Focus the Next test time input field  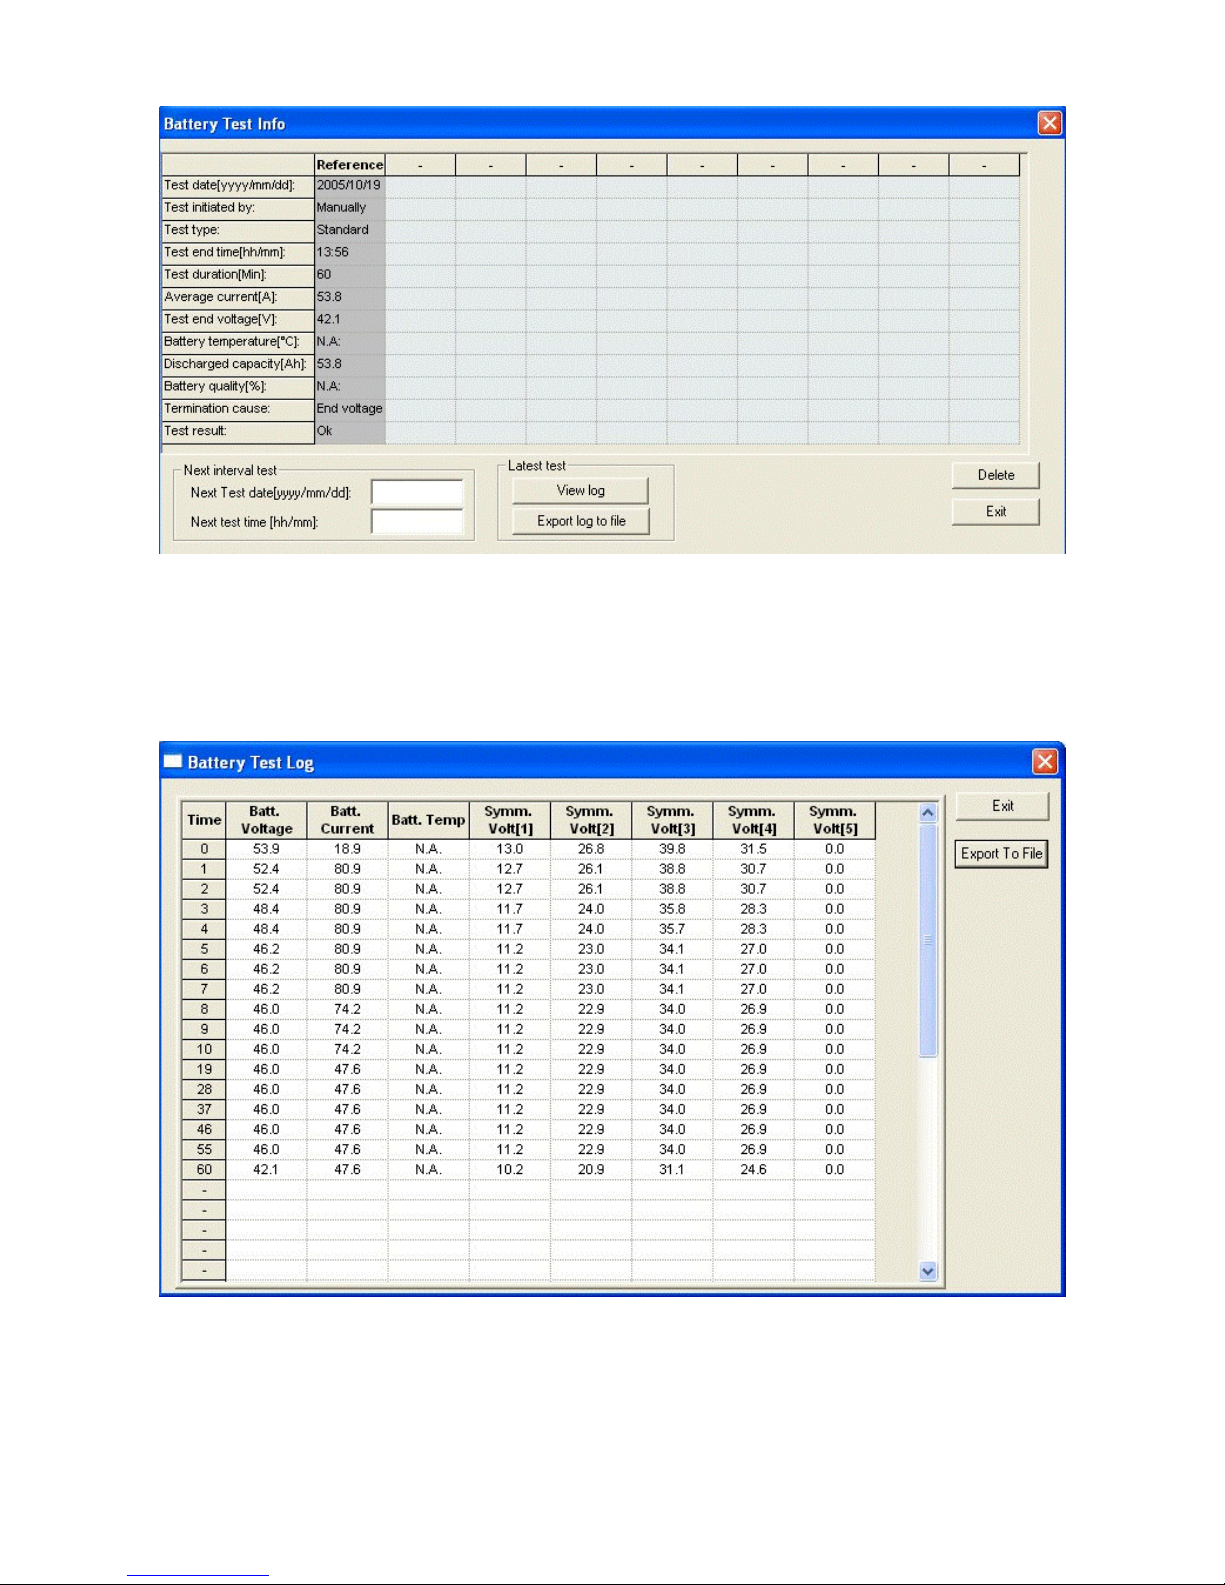(x=417, y=522)
